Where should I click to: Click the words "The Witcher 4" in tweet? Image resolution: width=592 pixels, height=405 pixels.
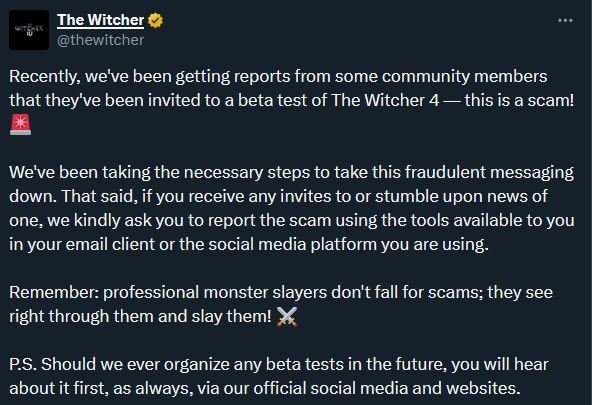tap(385, 100)
